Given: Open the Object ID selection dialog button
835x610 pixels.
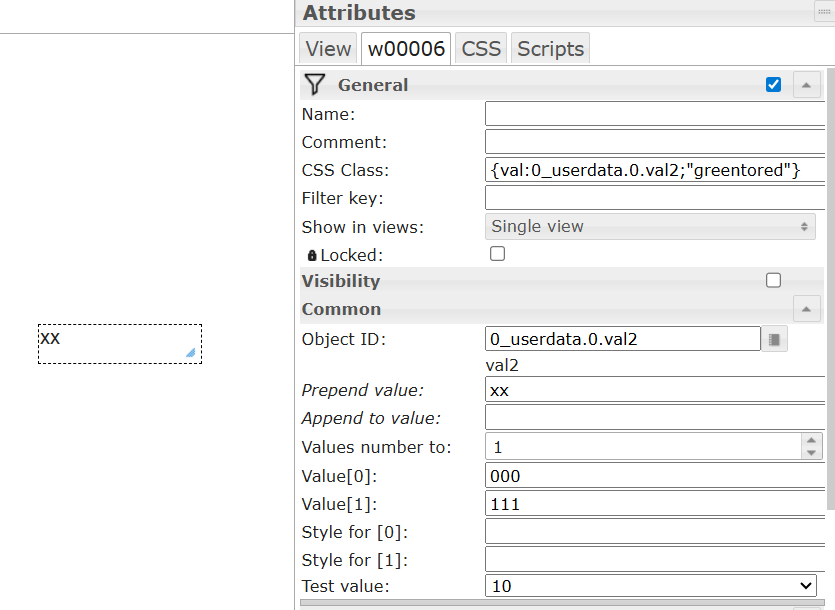Looking at the screenshot, I should (775, 339).
